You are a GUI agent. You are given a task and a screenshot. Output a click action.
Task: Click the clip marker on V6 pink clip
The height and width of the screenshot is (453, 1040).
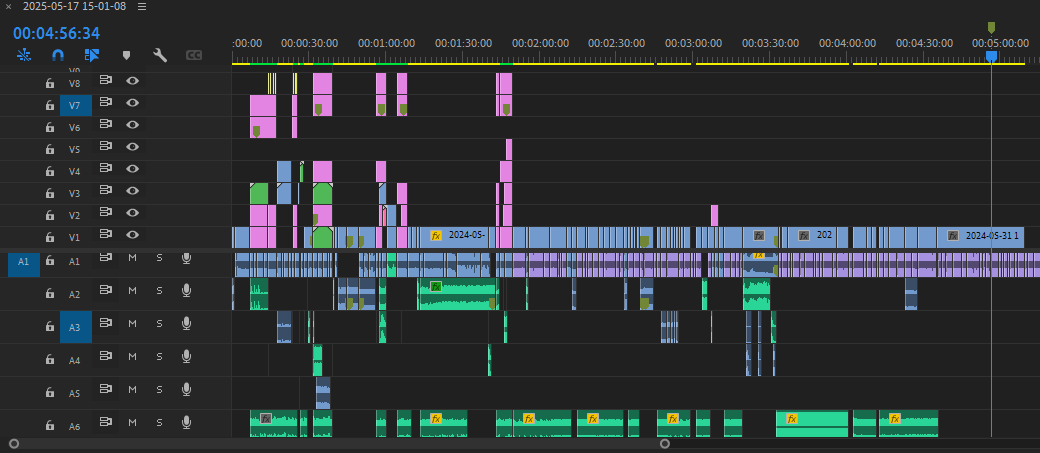point(256,131)
